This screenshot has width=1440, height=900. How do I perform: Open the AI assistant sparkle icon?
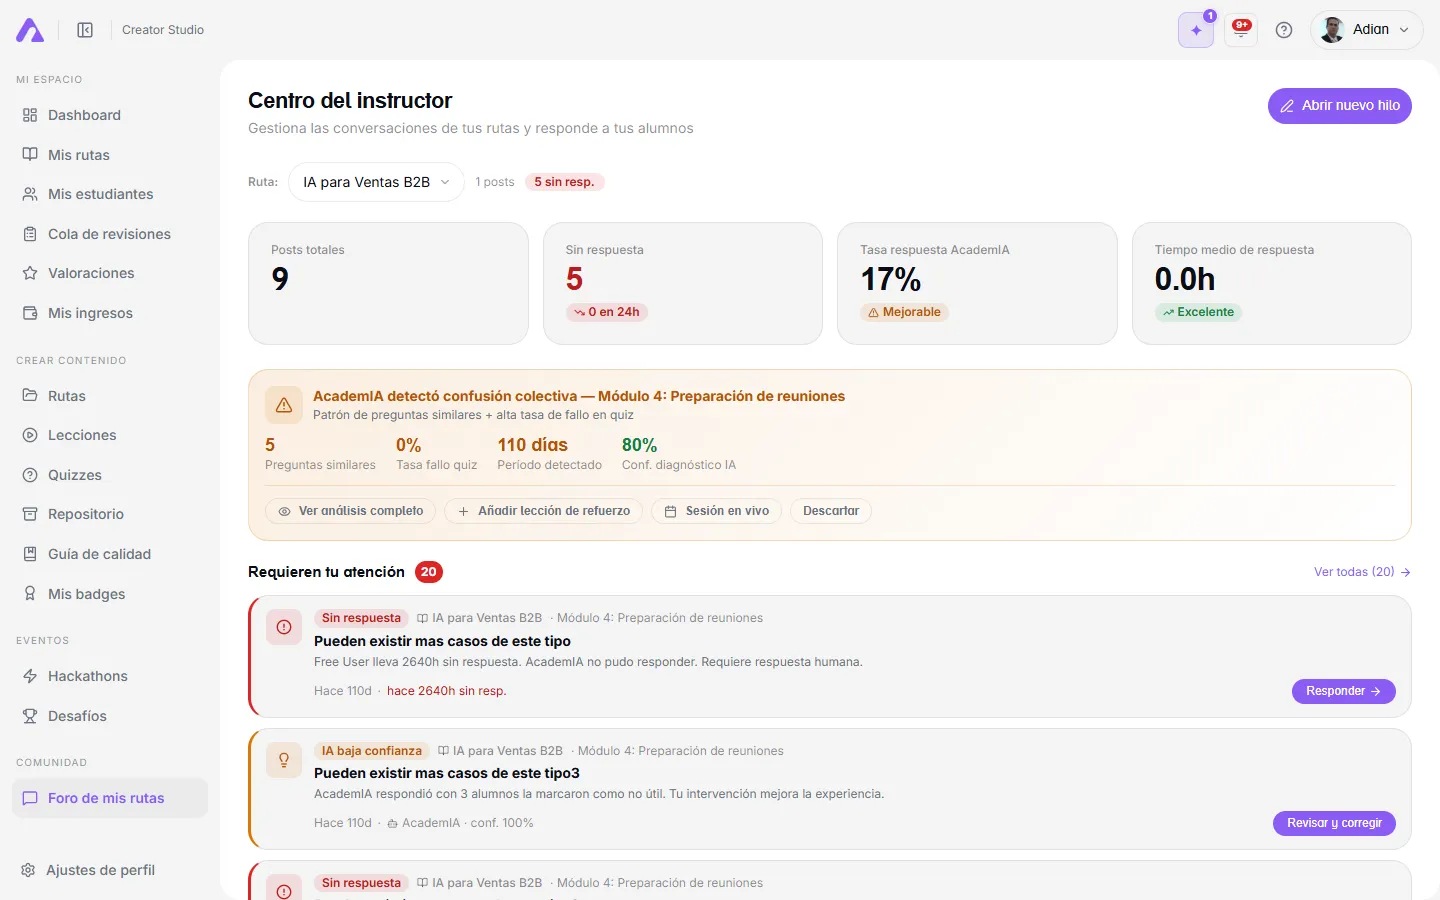[x=1196, y=30]
